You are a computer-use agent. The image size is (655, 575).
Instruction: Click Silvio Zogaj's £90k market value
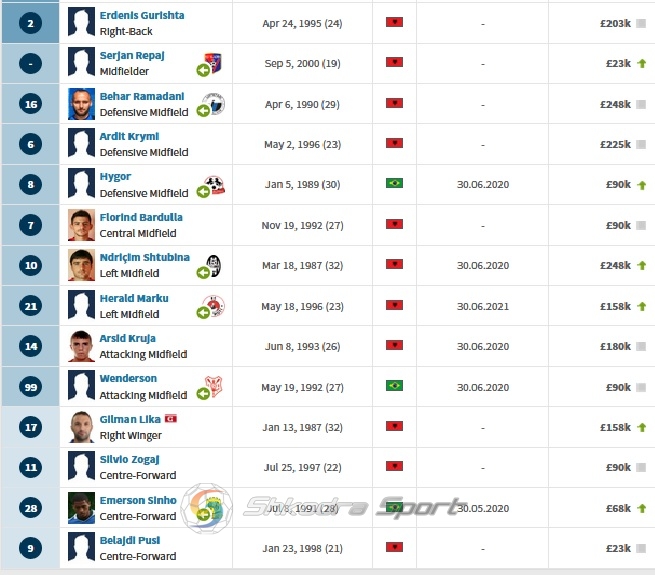(x=618, y=467)
